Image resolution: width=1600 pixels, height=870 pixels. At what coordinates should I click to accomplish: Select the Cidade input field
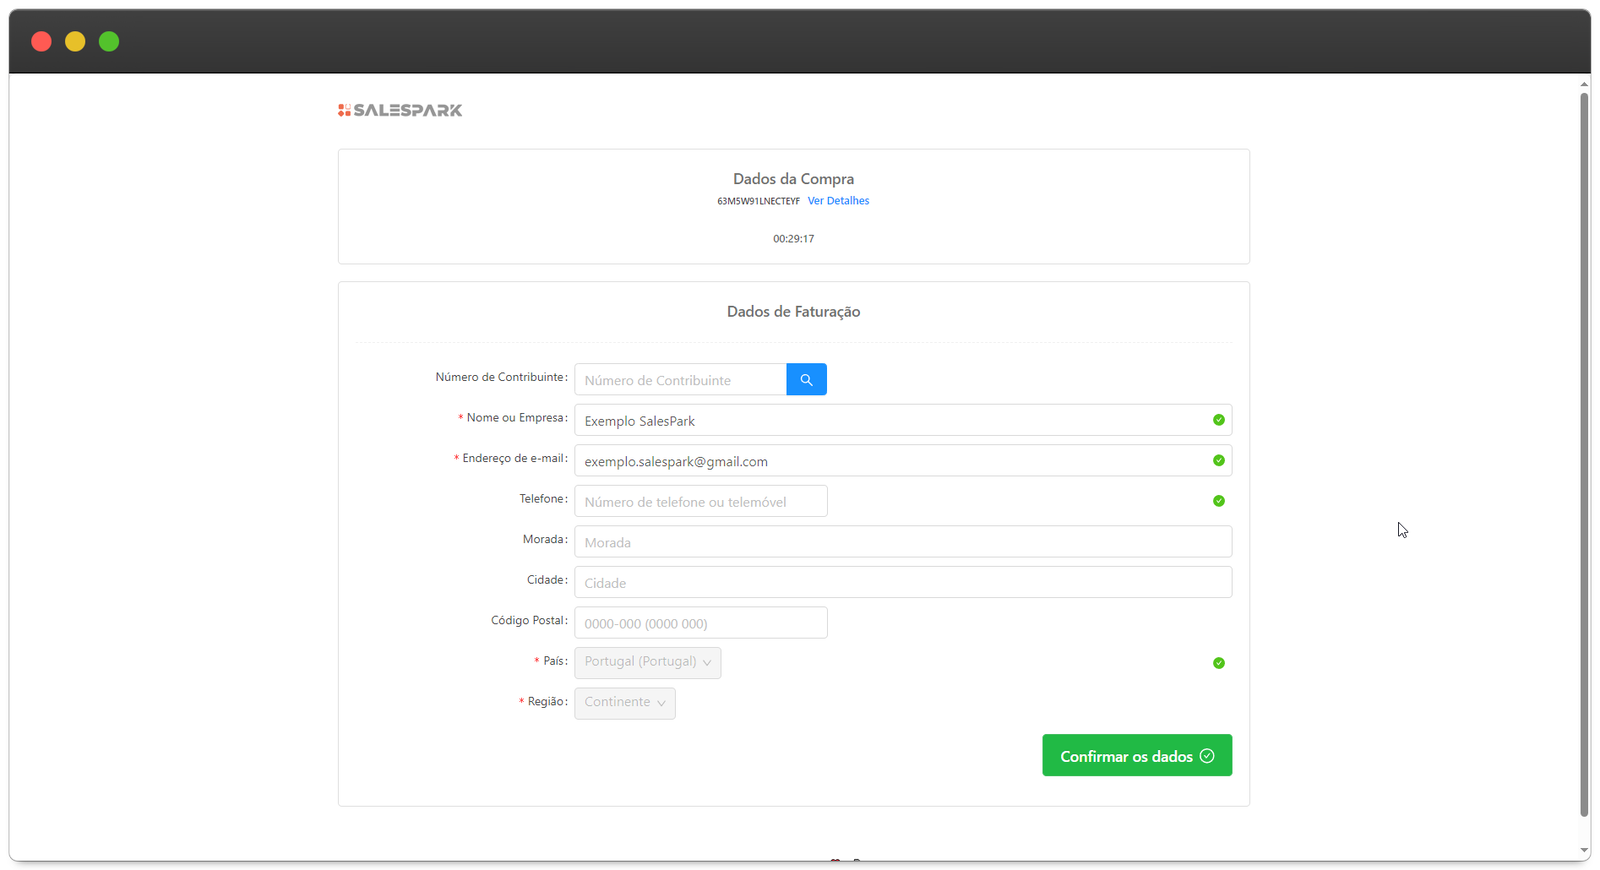902,583
